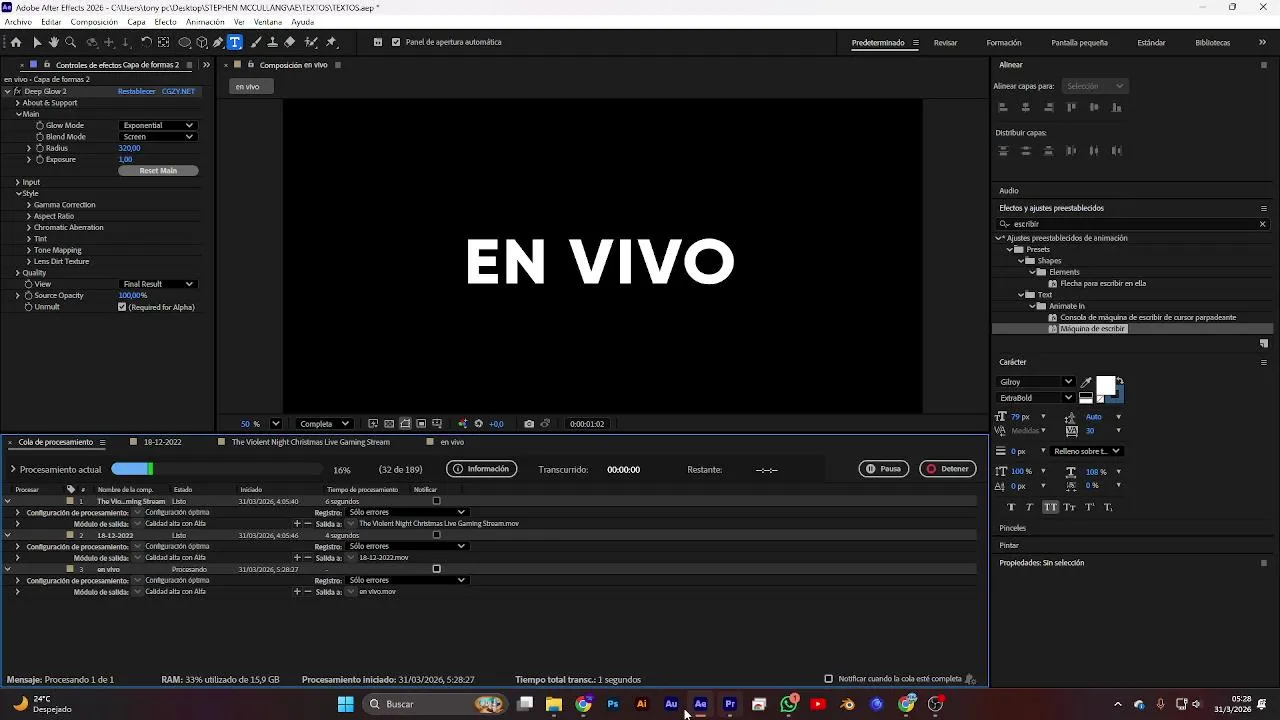Select the Eraser tool
The height and width of the screenshot is (720, 1280).
pyautogui.click(x=290, y=43)
